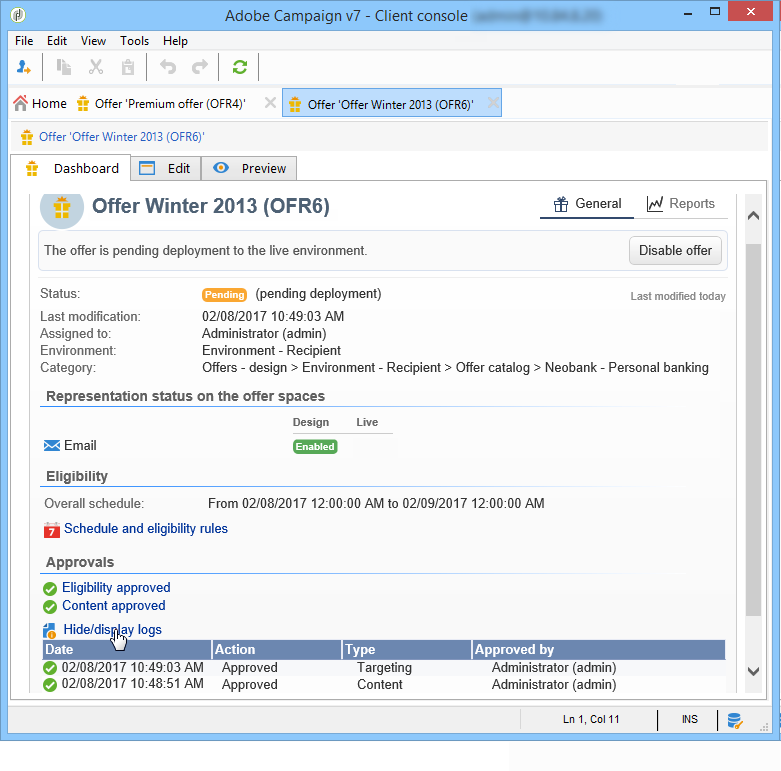Click the cut scissors toolbar icon

pos(96,67)
